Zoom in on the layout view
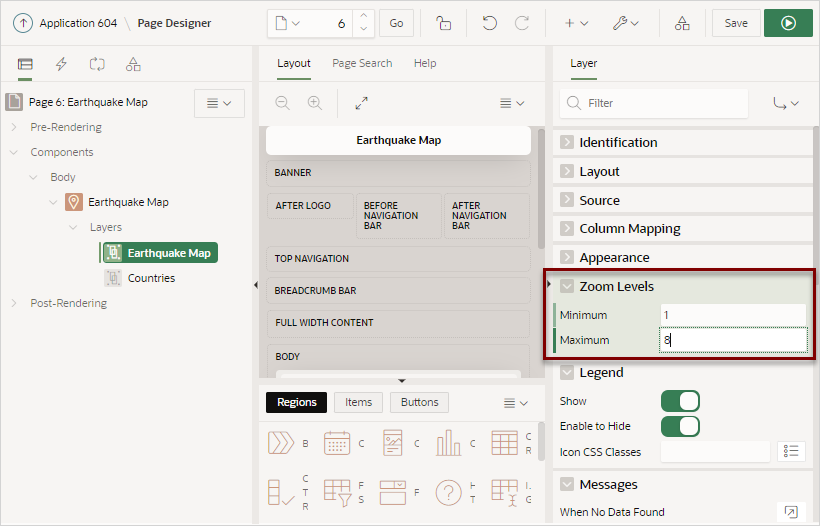This screenshot has width=820, height=526. coord(315,103)
